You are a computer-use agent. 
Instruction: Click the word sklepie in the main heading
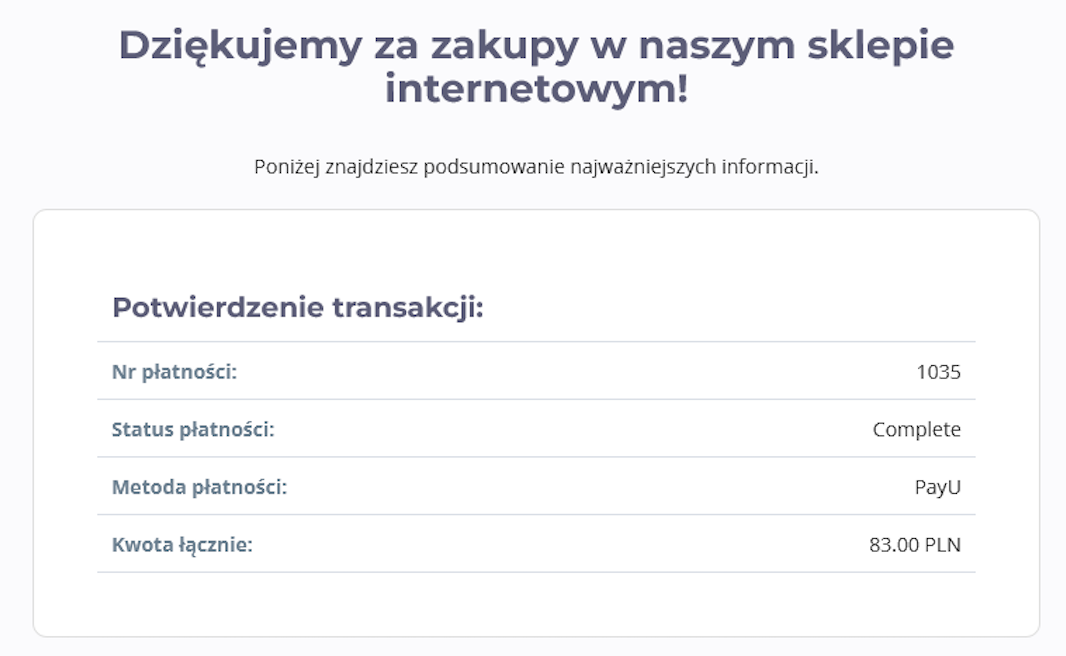pos(880,48)
